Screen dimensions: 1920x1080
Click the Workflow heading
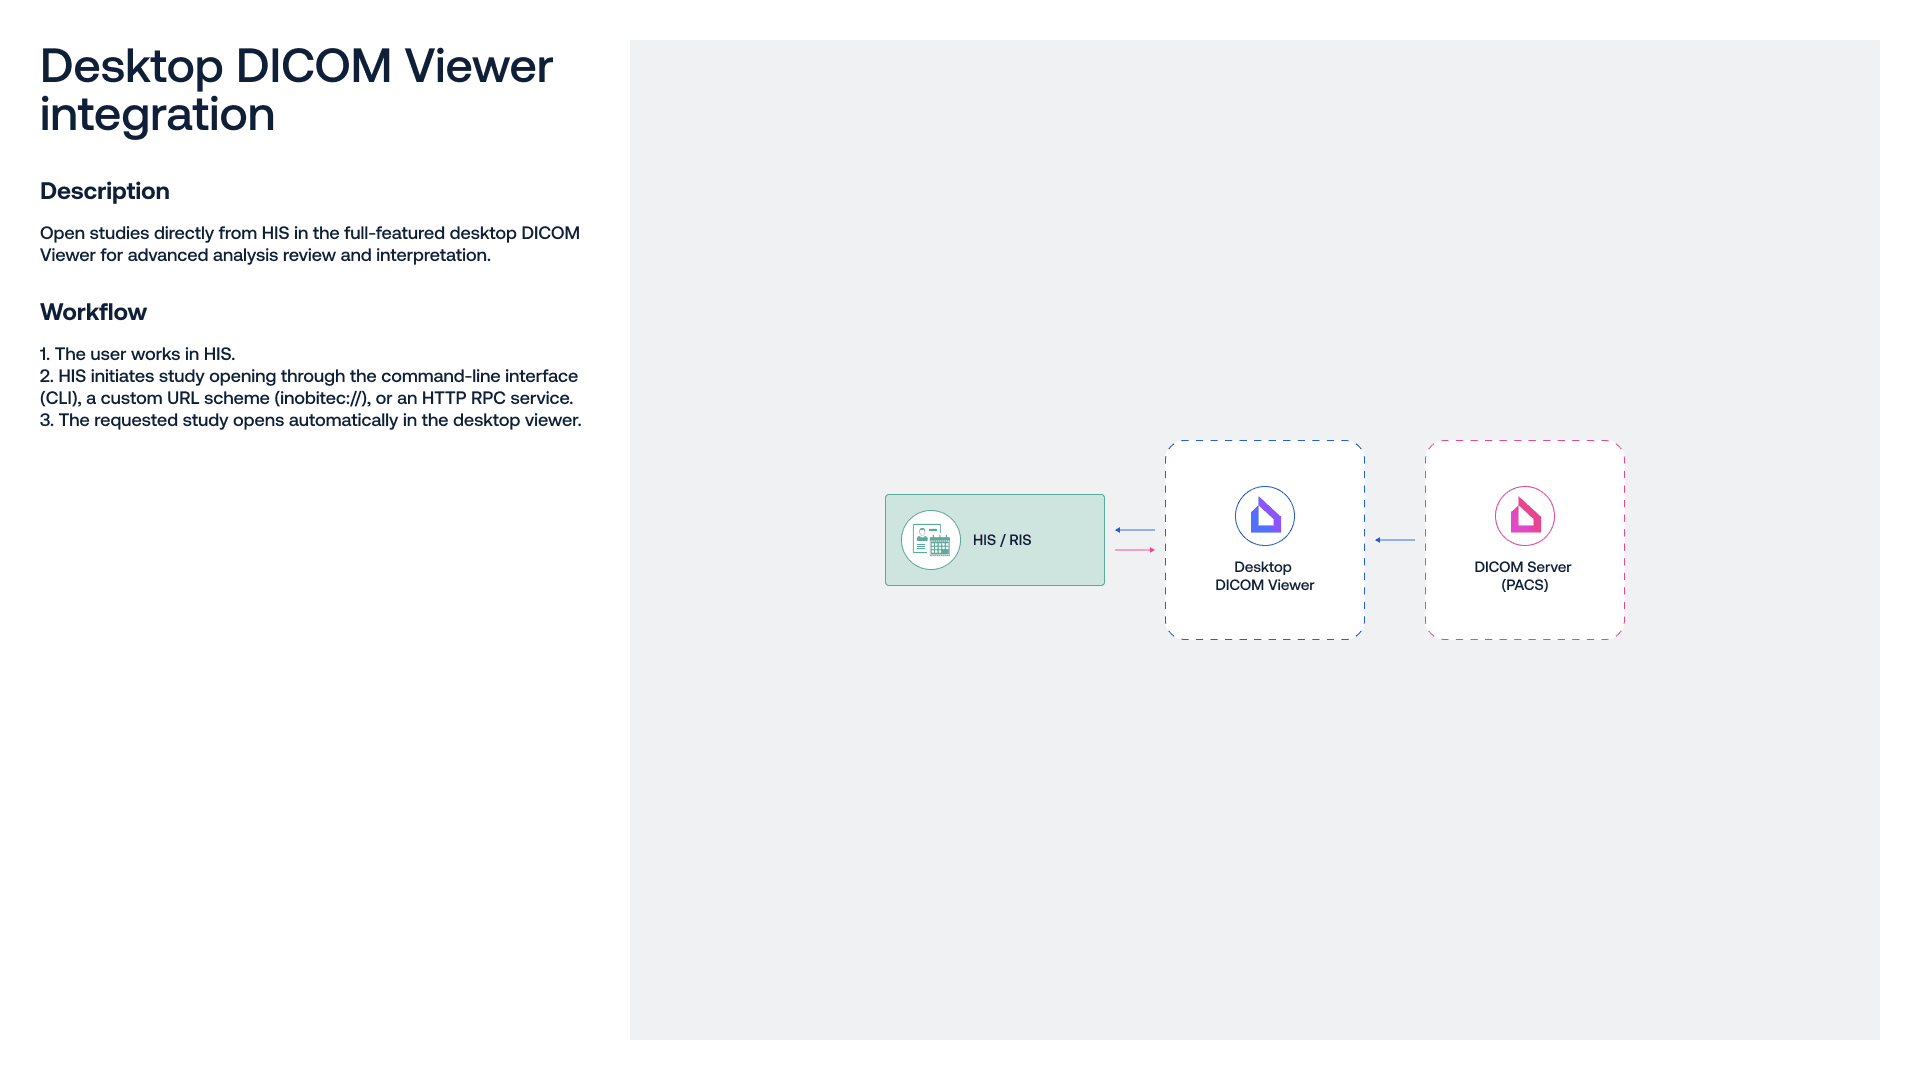[x=93, y=312]
